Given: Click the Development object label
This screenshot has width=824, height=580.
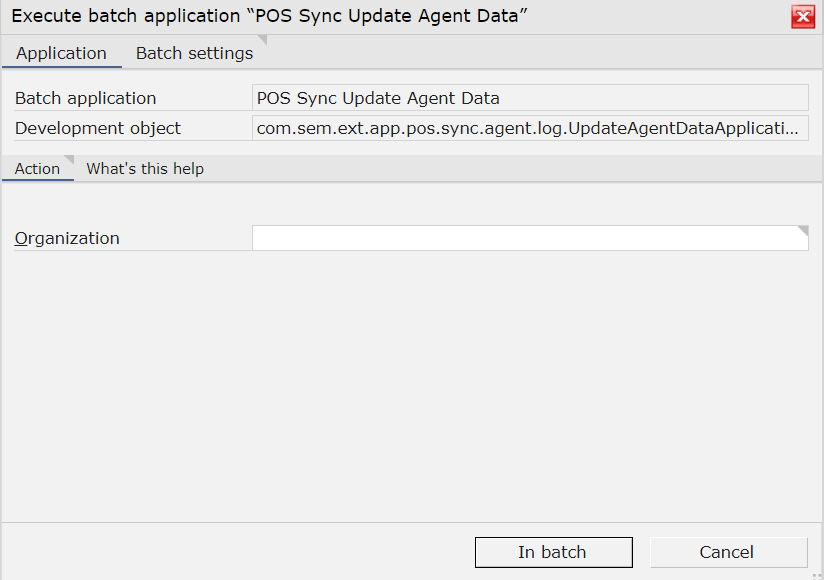Looking at the screenshot, I should (x=98, y=128).
